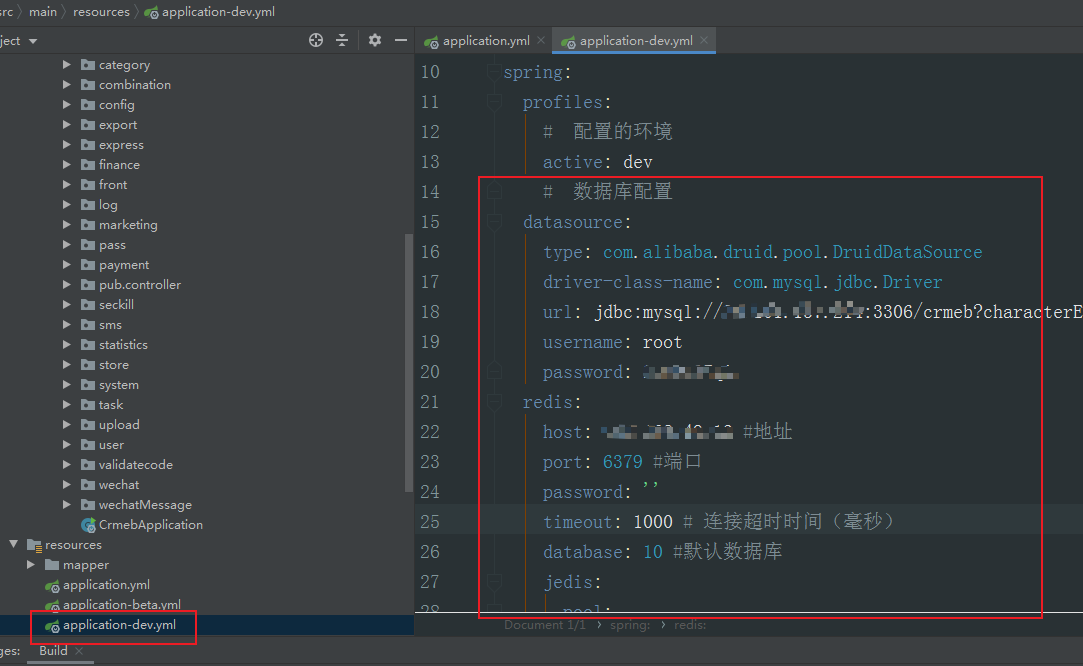
Task: Expand the finance folder arrow
Action: [67, 164]
